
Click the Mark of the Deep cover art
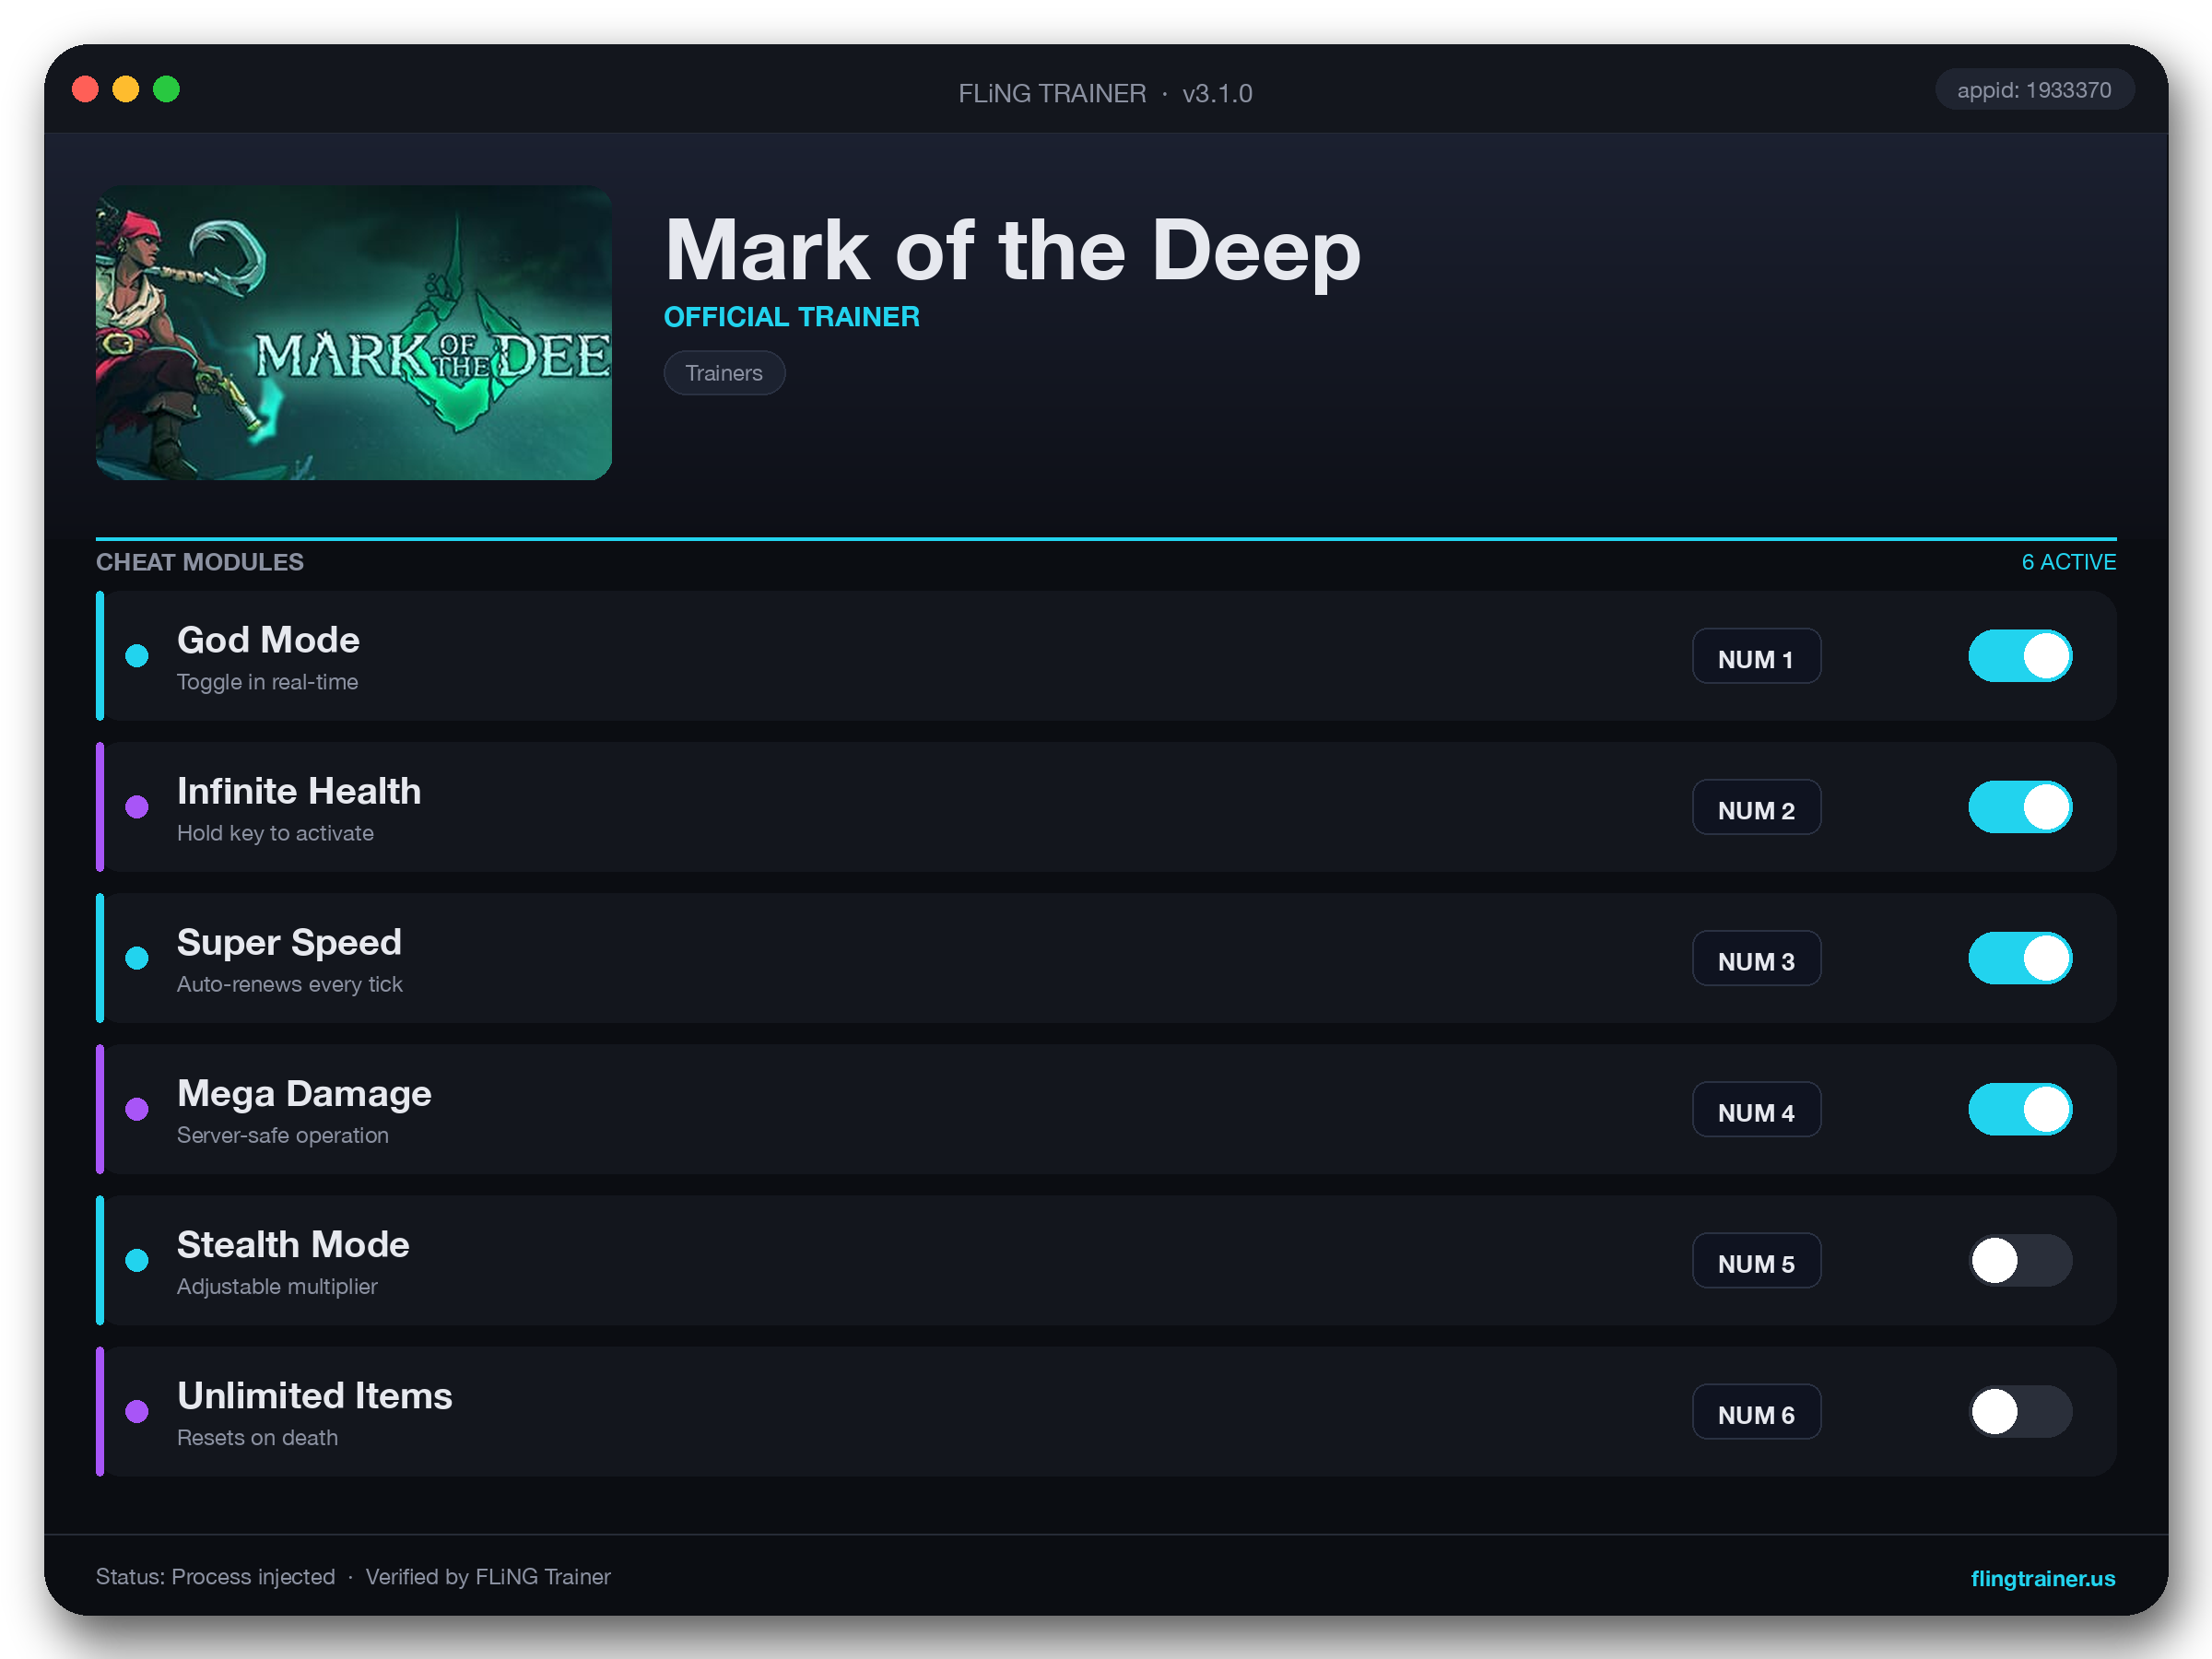[x=353, y=333]
